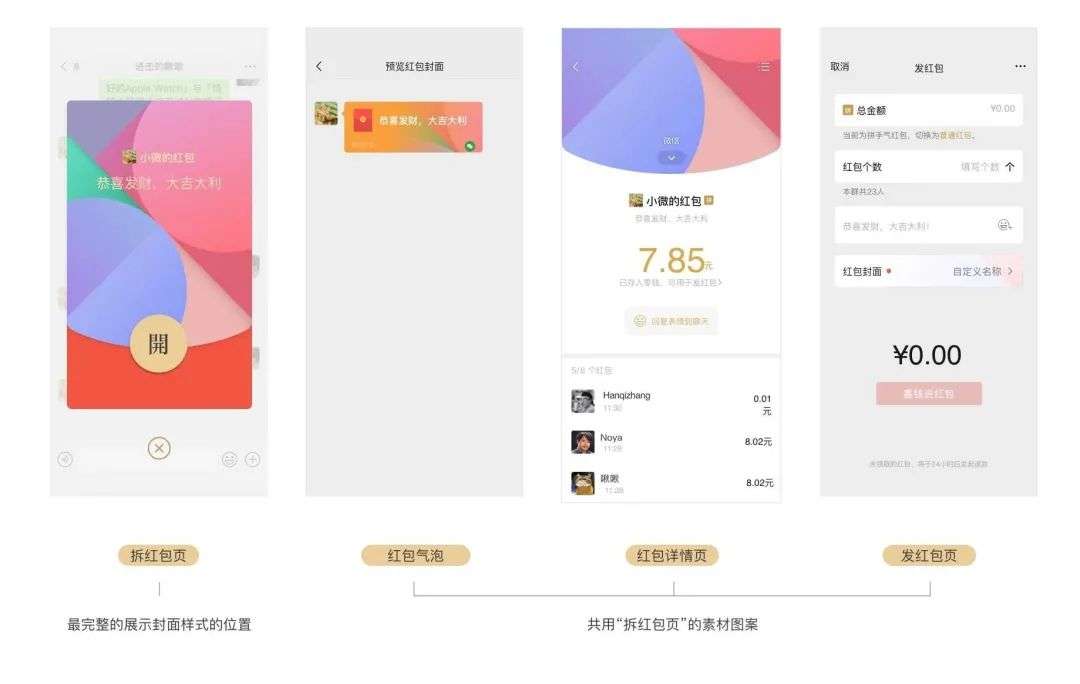Expand 红包封面 自定义名称 row
Viewport: 1080px width, 684px height.
(928, 271)
